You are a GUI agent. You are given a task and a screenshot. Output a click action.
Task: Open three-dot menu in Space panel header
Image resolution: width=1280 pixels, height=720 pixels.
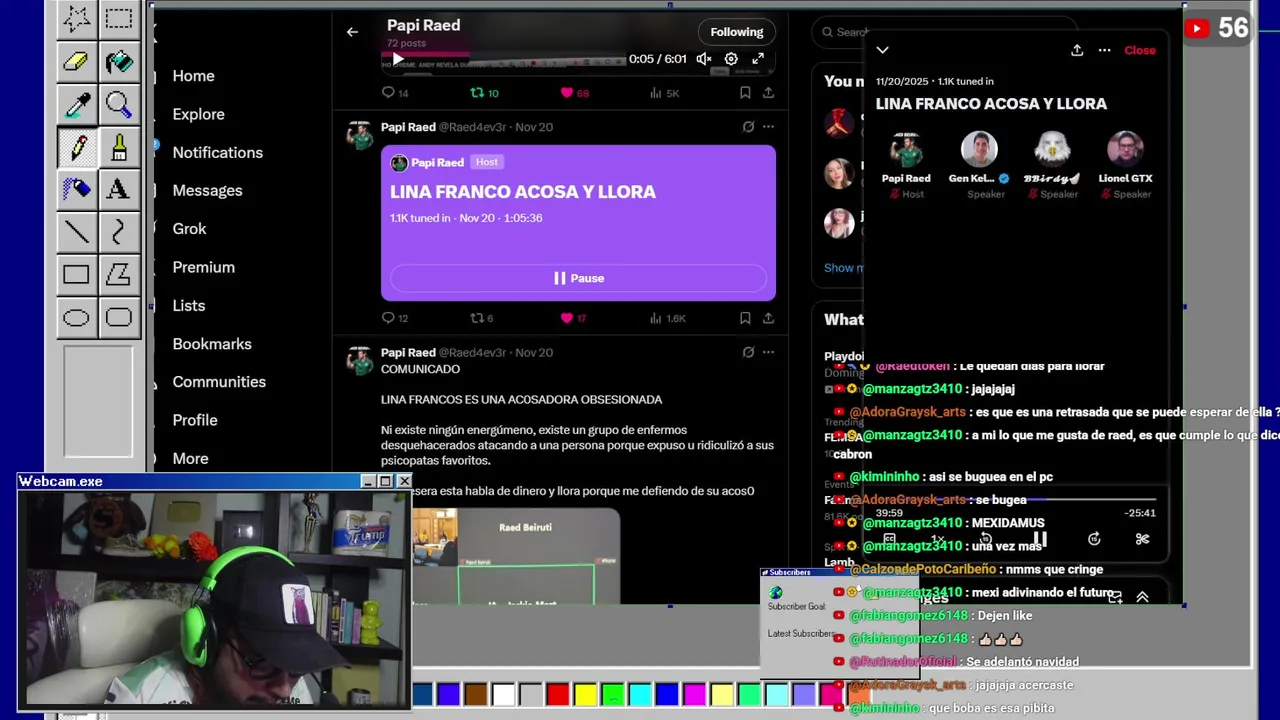click(1104, 50)
